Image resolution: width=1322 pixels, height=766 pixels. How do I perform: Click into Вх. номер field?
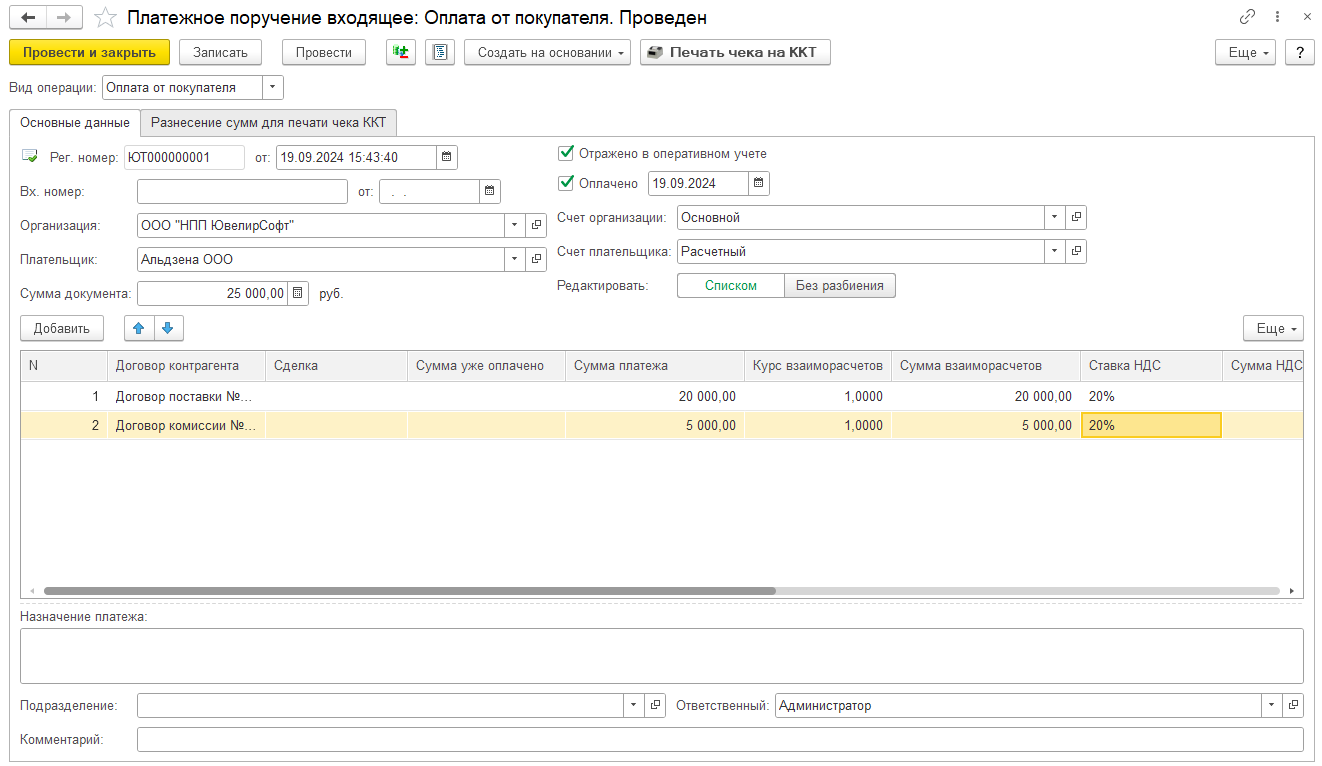pos(242,191)
